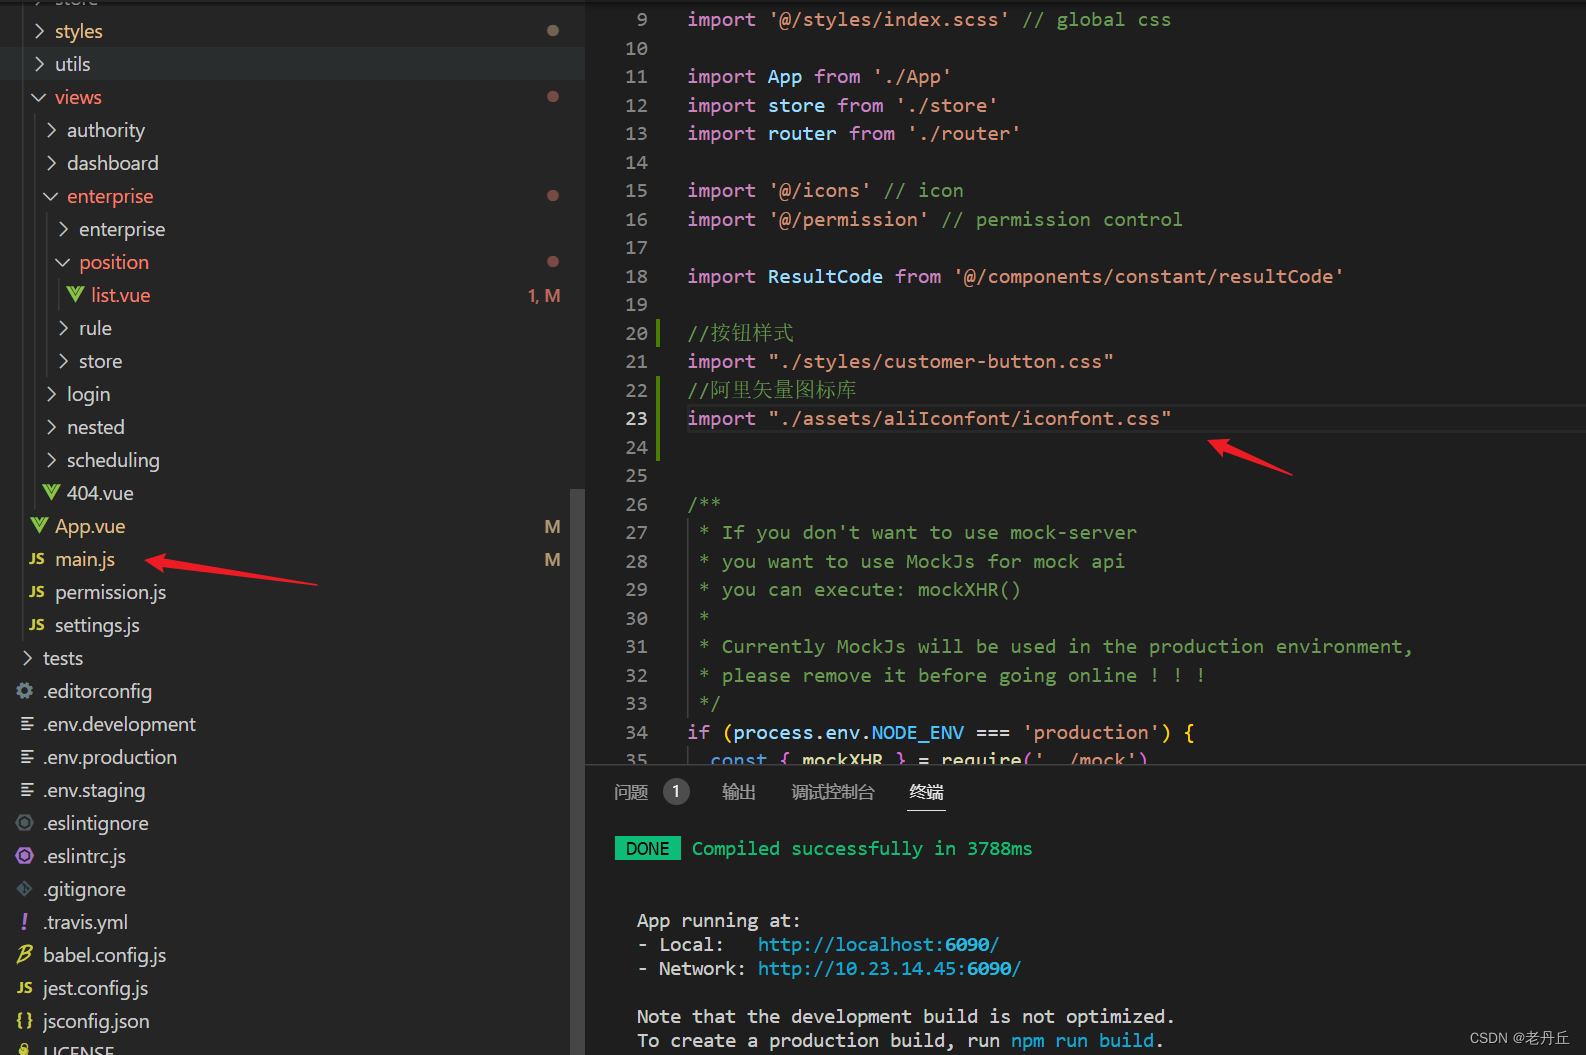Click the exclamation icon beside .travis.yml
This screenshot has height=1055, width=1586.
click(x=25, y=922)
